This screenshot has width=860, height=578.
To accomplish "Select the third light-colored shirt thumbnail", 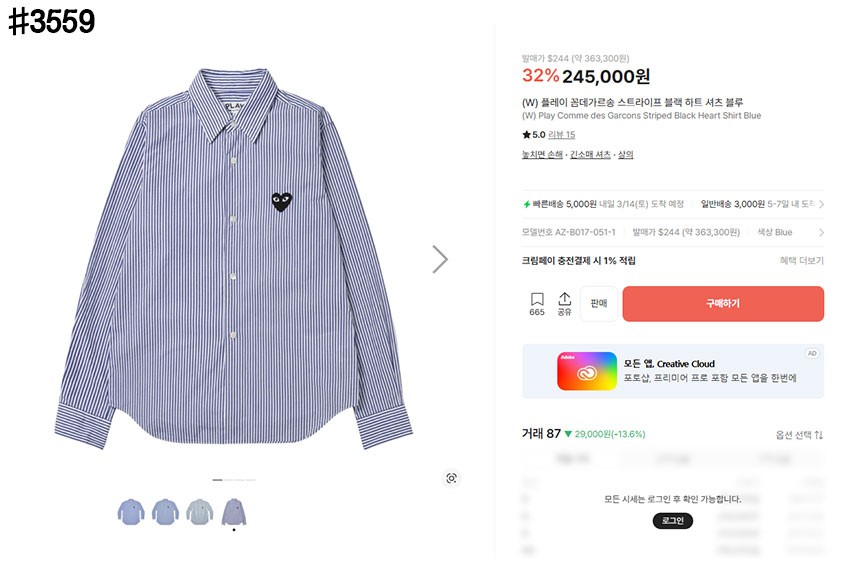I will point(200,512).
